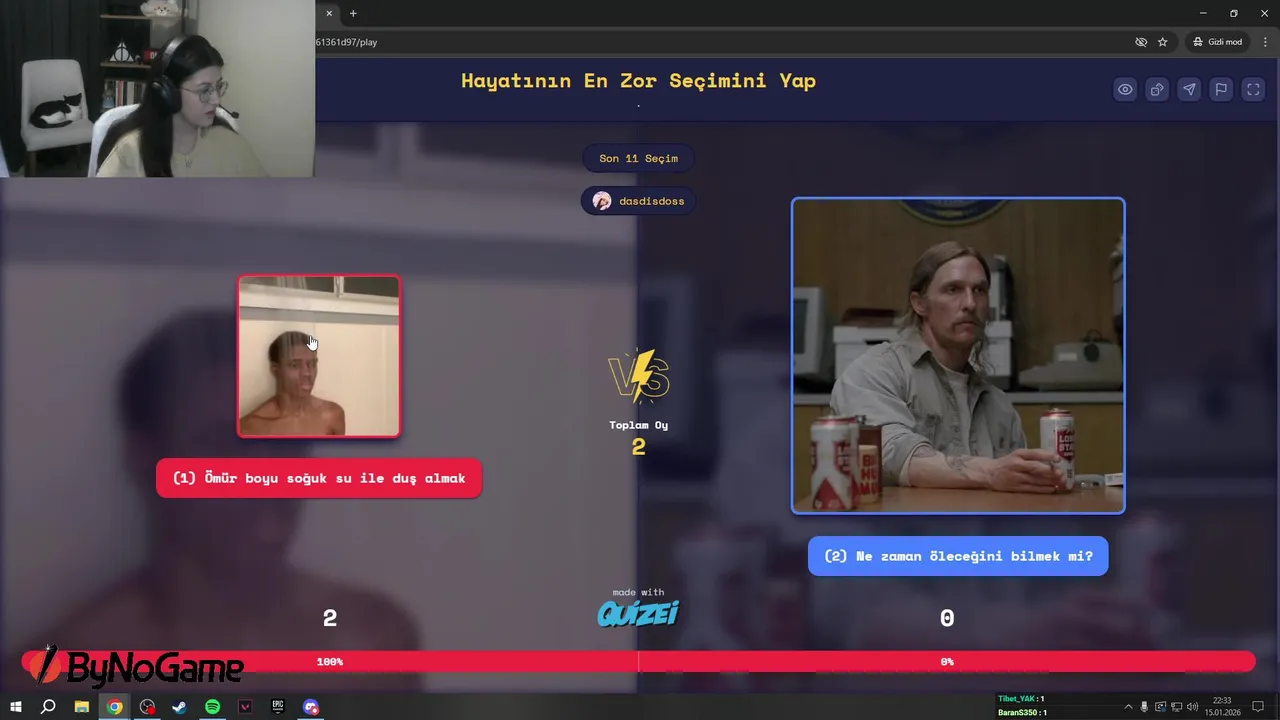
Task: Click the dice shuffle icon in quiz header
Action: [x=1157, y=89]
